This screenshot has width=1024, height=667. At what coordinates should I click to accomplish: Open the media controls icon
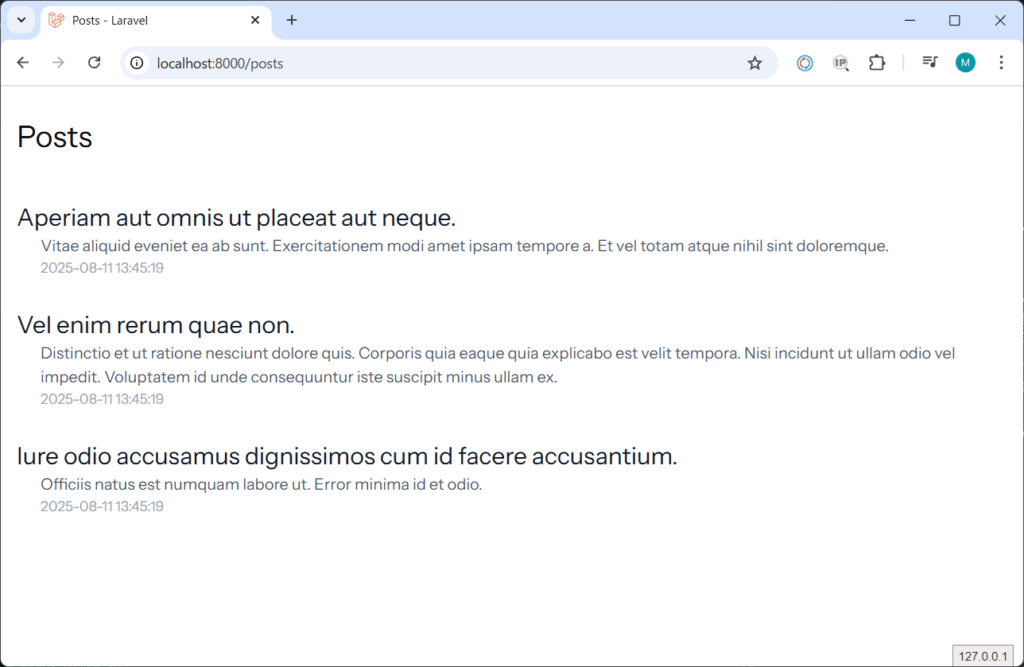coord(930,63)
